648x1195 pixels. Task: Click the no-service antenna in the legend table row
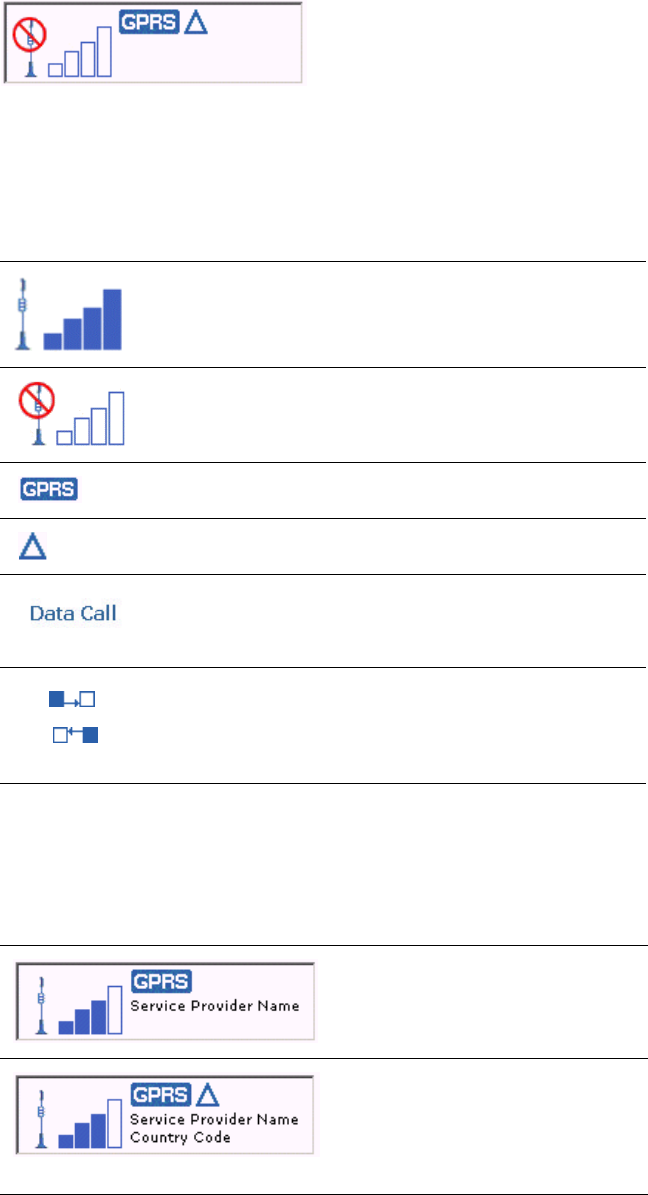click(37, 412)
